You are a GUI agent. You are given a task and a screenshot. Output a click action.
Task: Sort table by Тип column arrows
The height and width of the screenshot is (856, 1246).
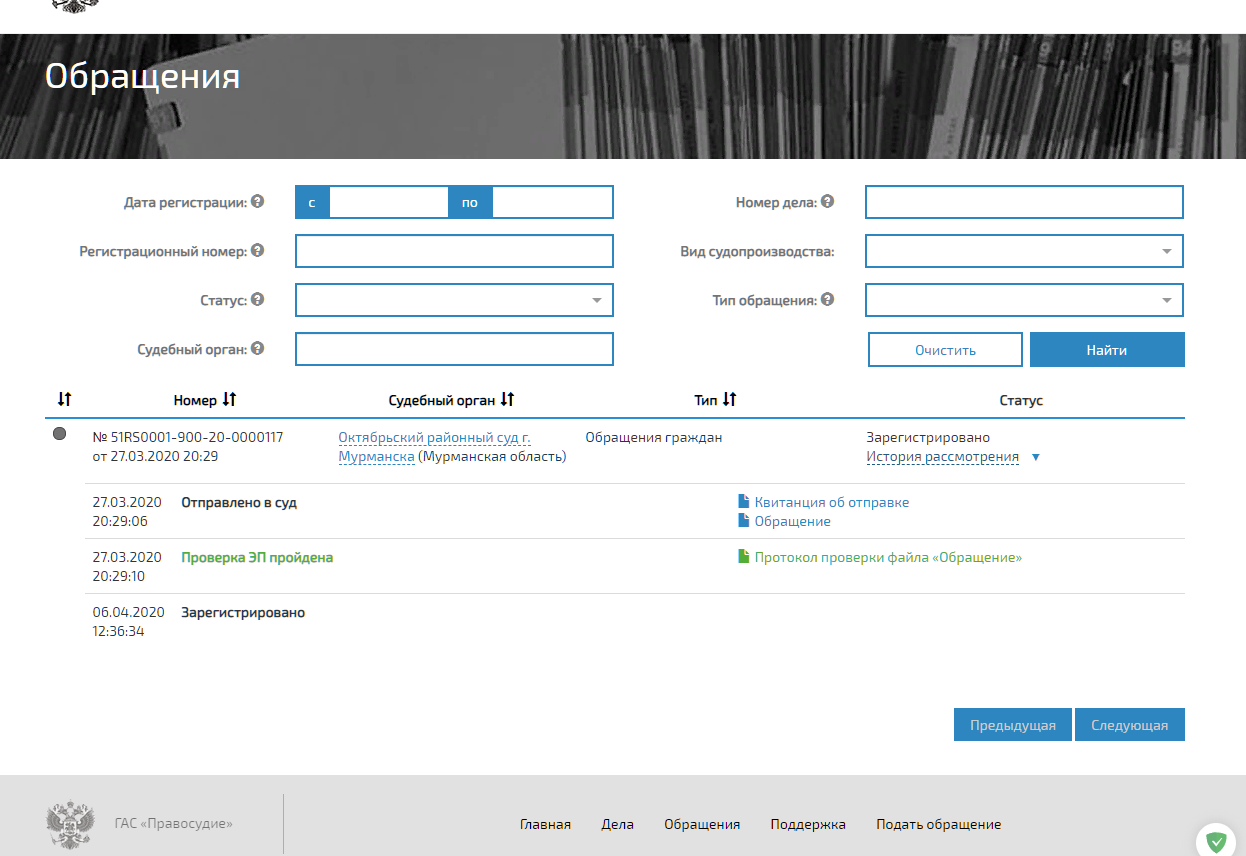(x=729, y=399)
